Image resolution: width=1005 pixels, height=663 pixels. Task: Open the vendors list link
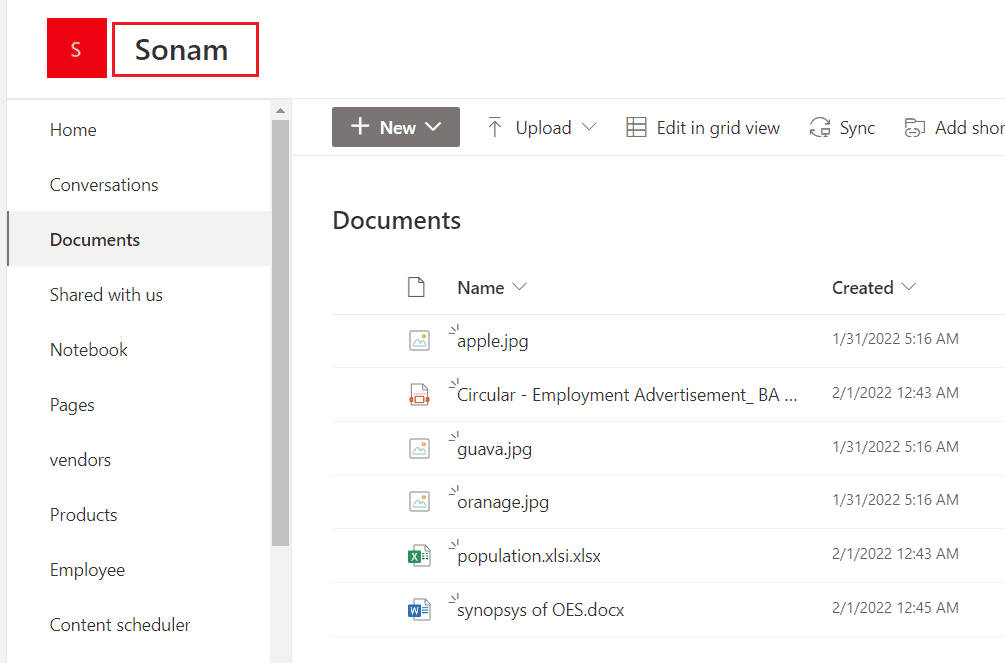pos(80,460)
